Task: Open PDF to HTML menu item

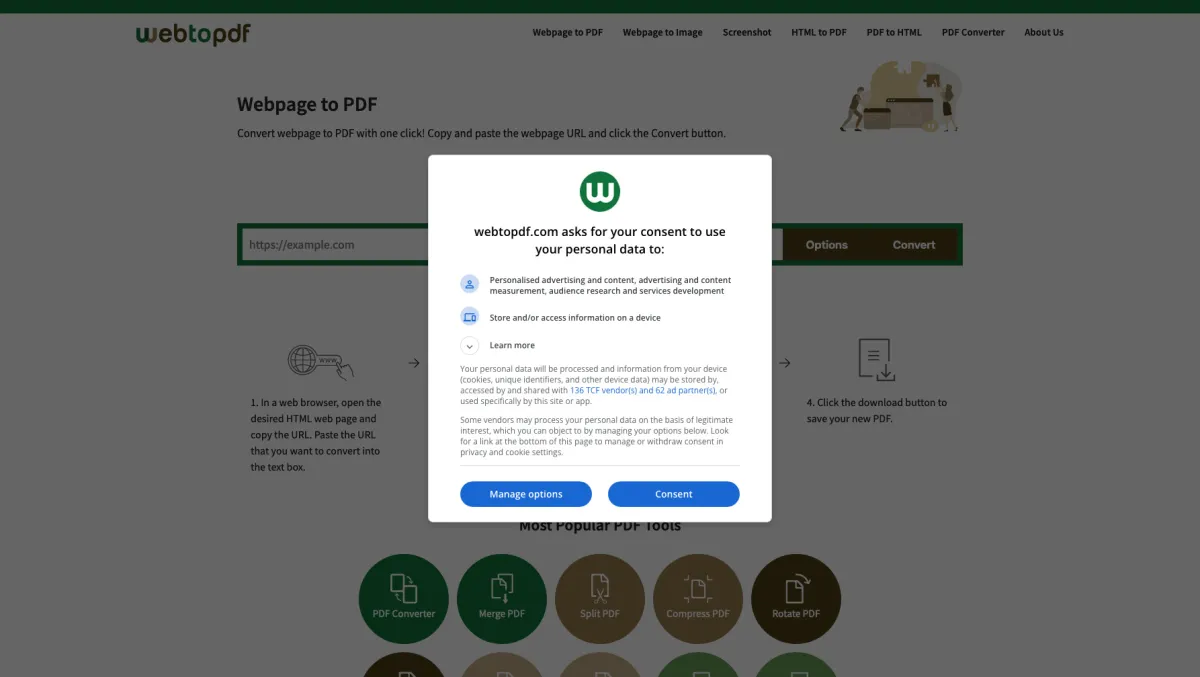Action: pyautogui.click(x=894, y=32)
